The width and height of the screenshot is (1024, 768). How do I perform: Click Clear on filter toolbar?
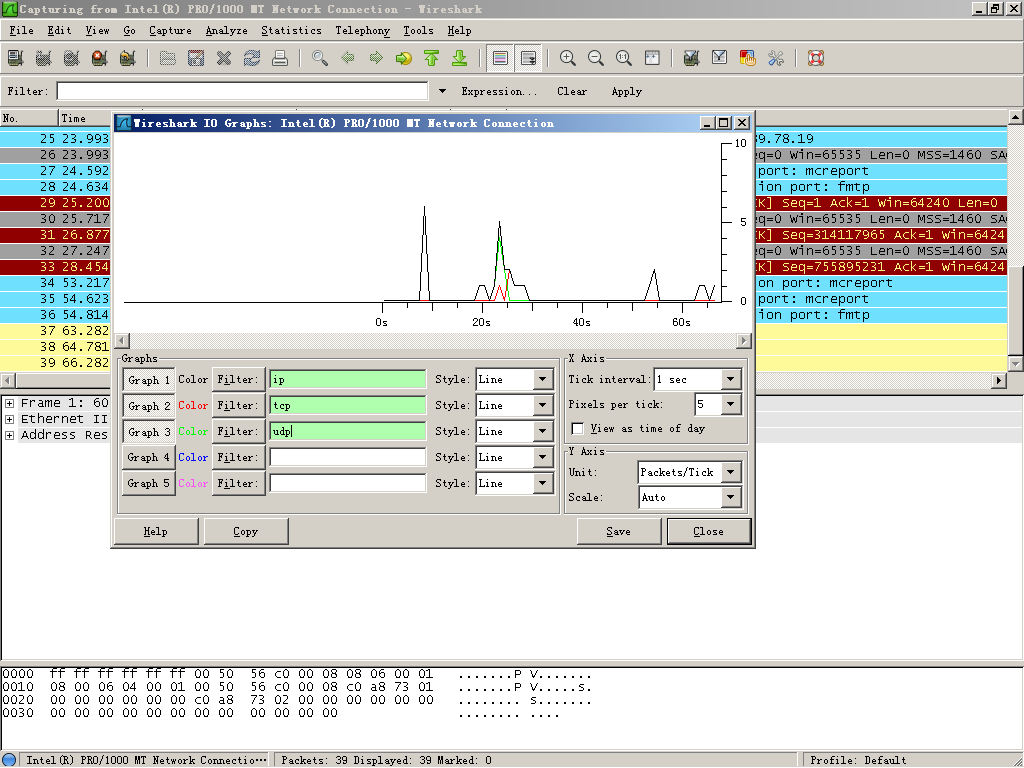click(572, 91)
